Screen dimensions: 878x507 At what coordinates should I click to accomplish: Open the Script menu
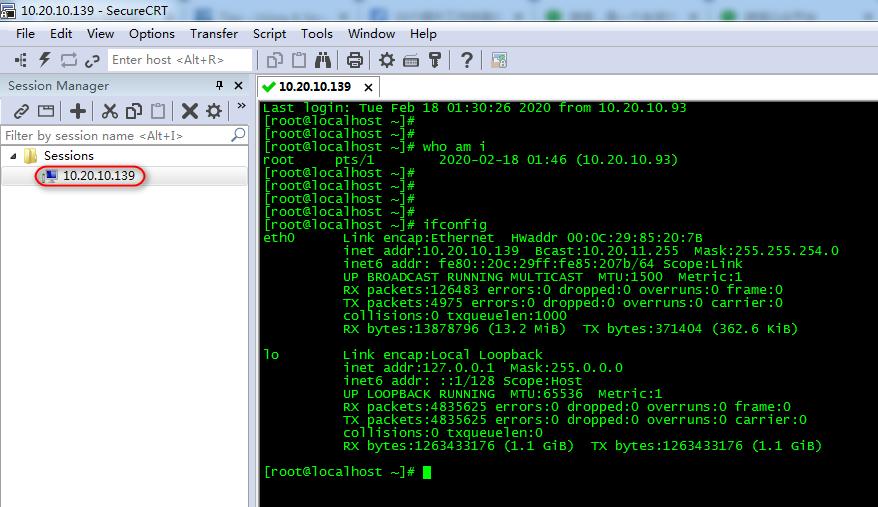(x=269, y=34)
